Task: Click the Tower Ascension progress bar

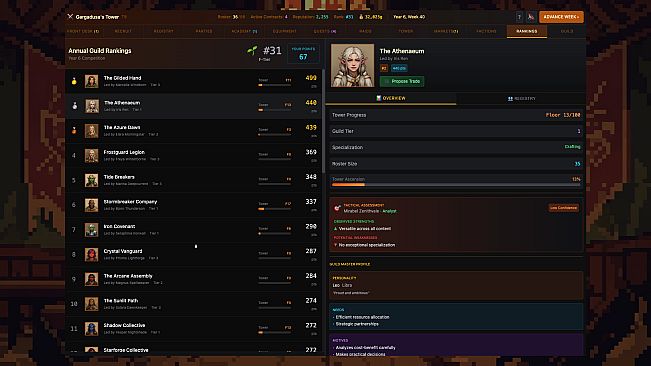Action: [456, 185]
